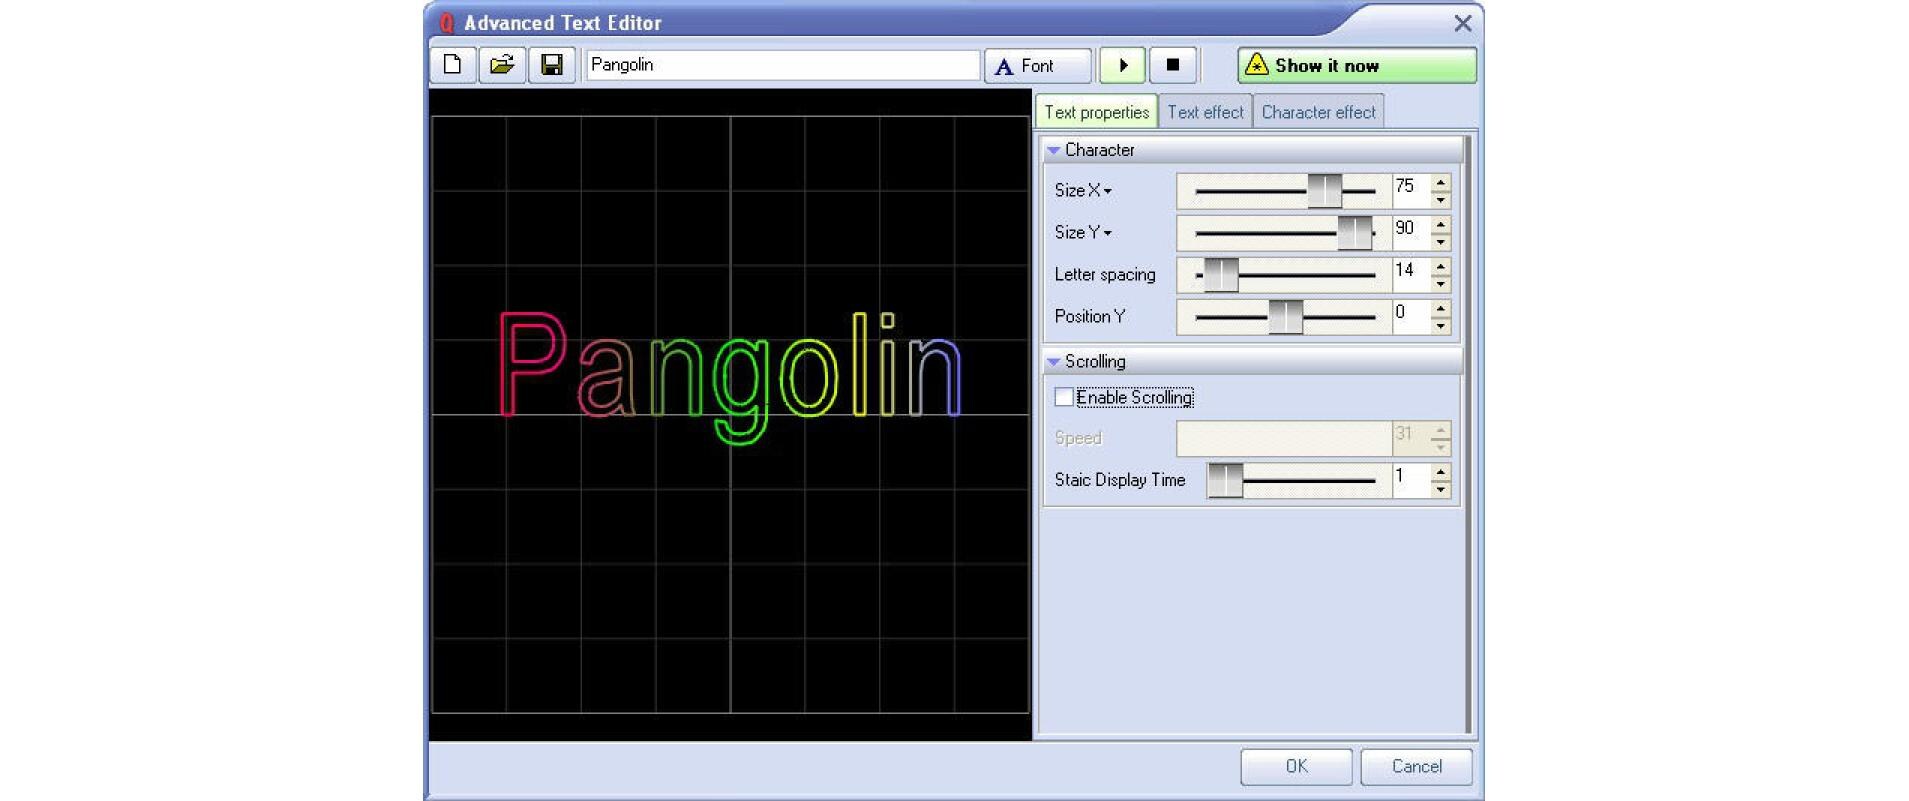Switch to Text effect tab
This screenshot has height=801, width=1909.
[1205, 112]
